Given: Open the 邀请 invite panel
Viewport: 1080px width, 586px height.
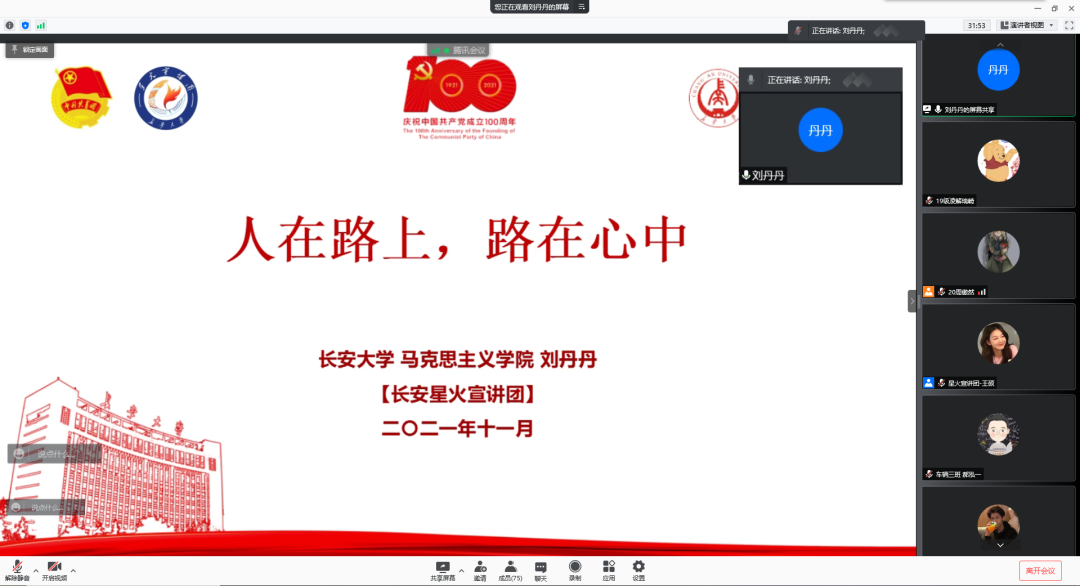Looking at the screenshot, I should point(480,567).
